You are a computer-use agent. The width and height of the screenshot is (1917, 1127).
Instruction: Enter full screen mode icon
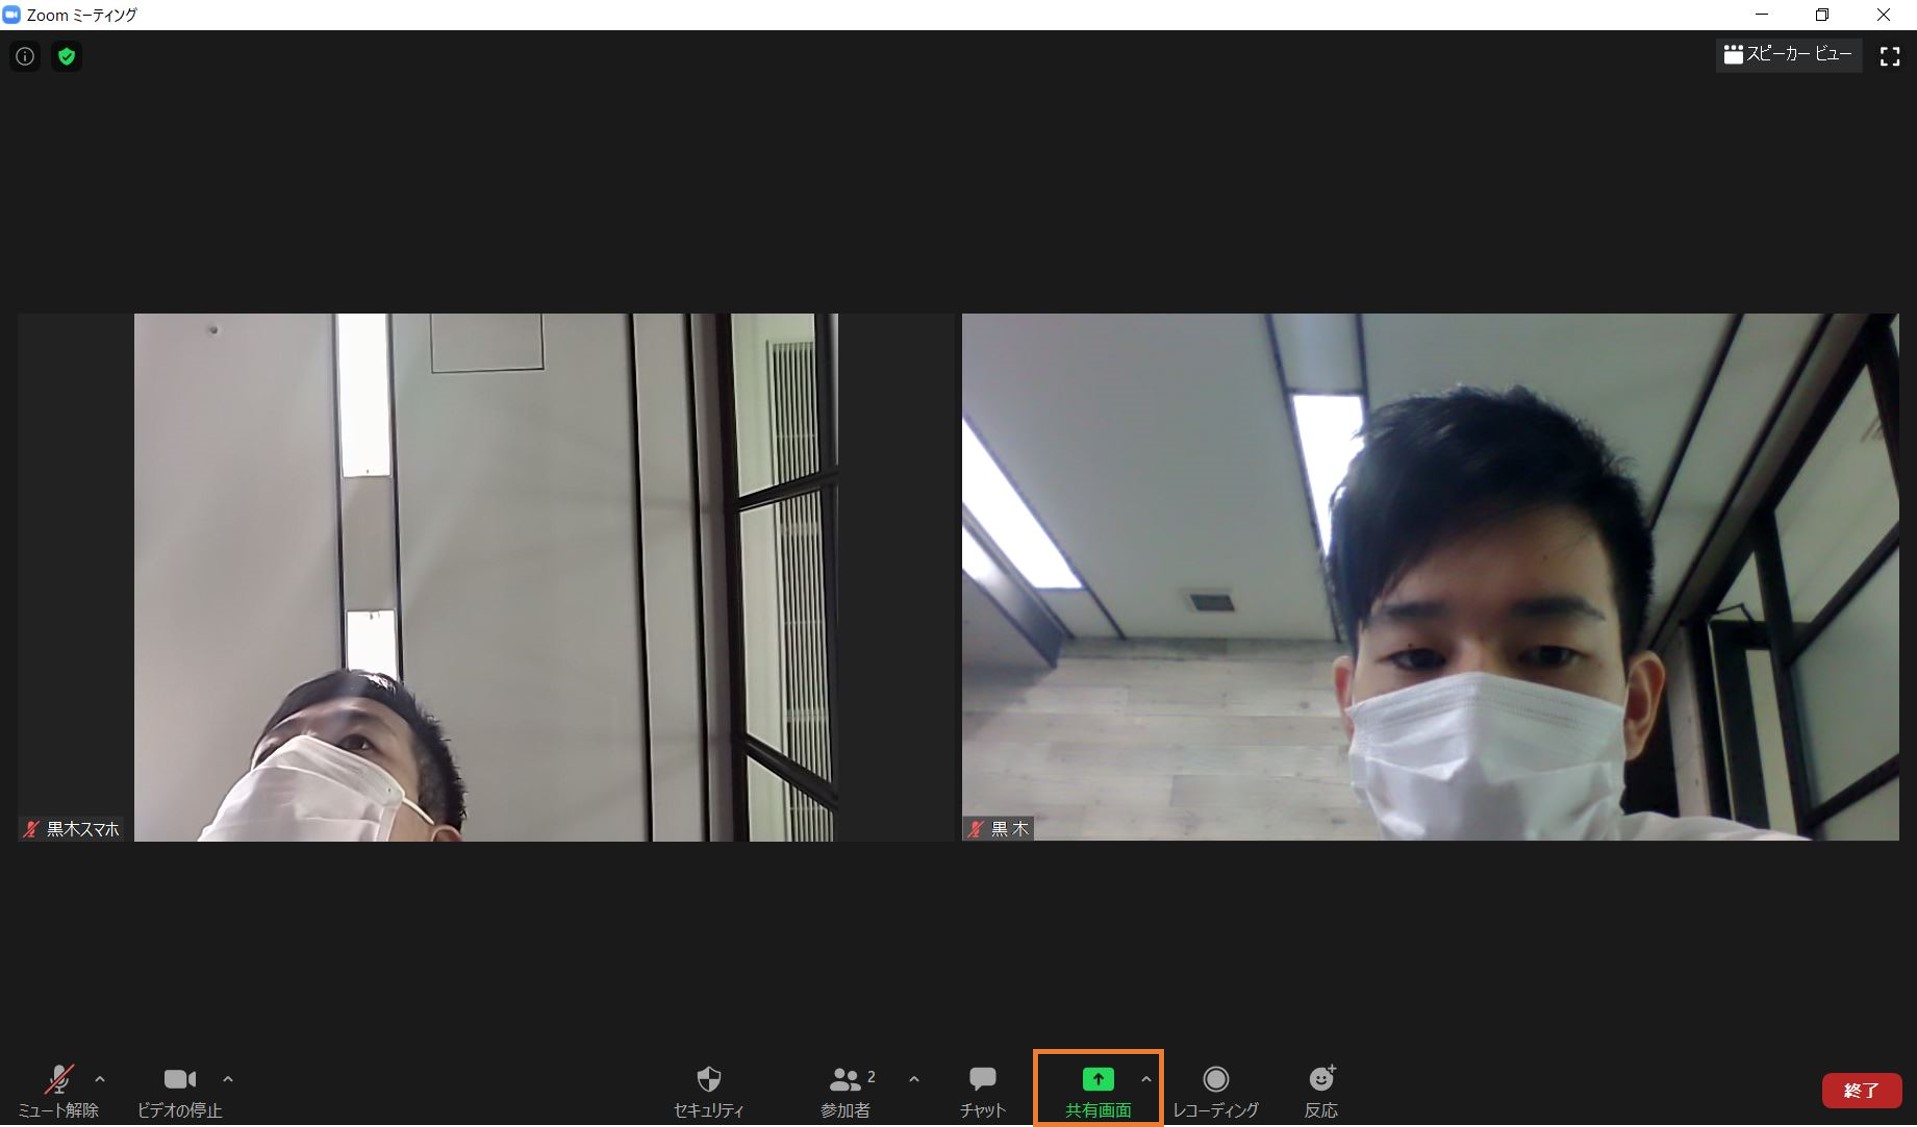1889,56
